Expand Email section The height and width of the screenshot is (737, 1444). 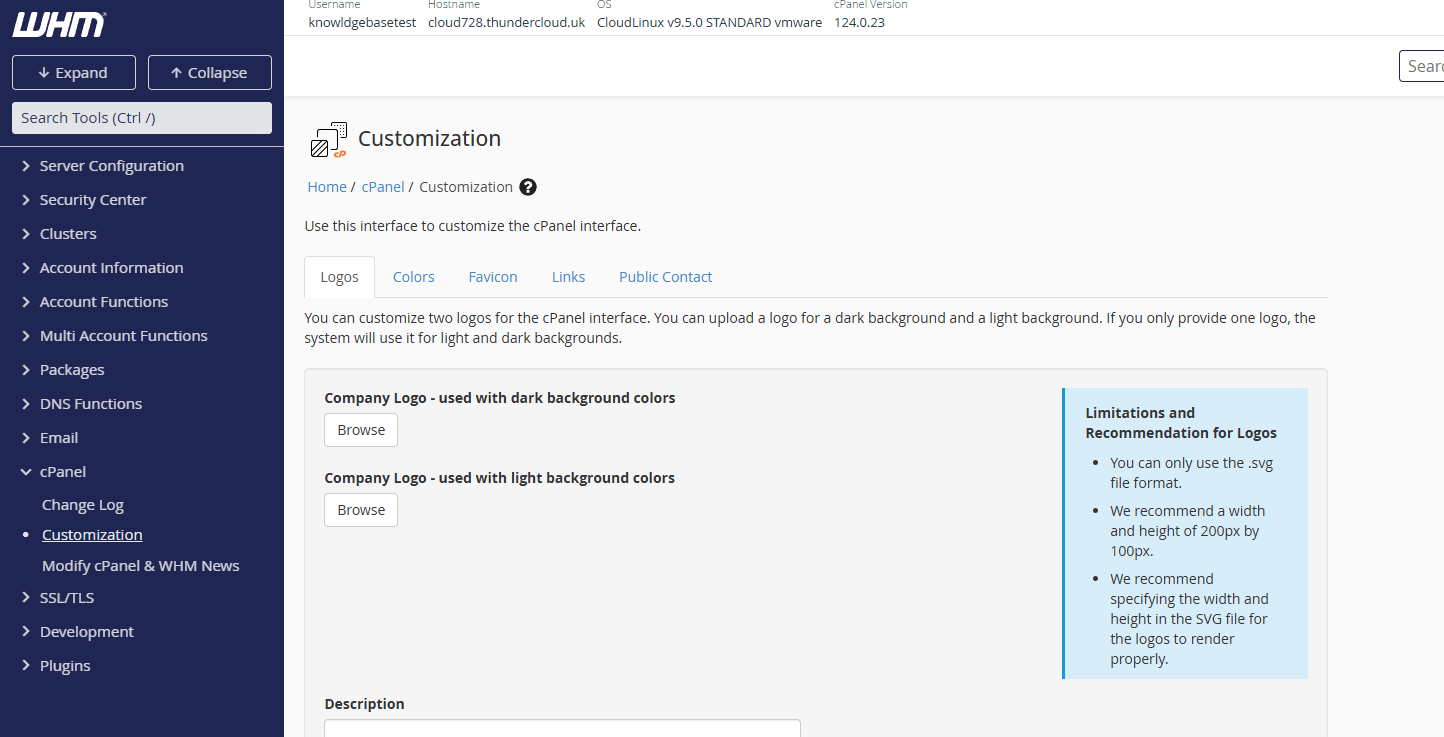pos(58,438)
